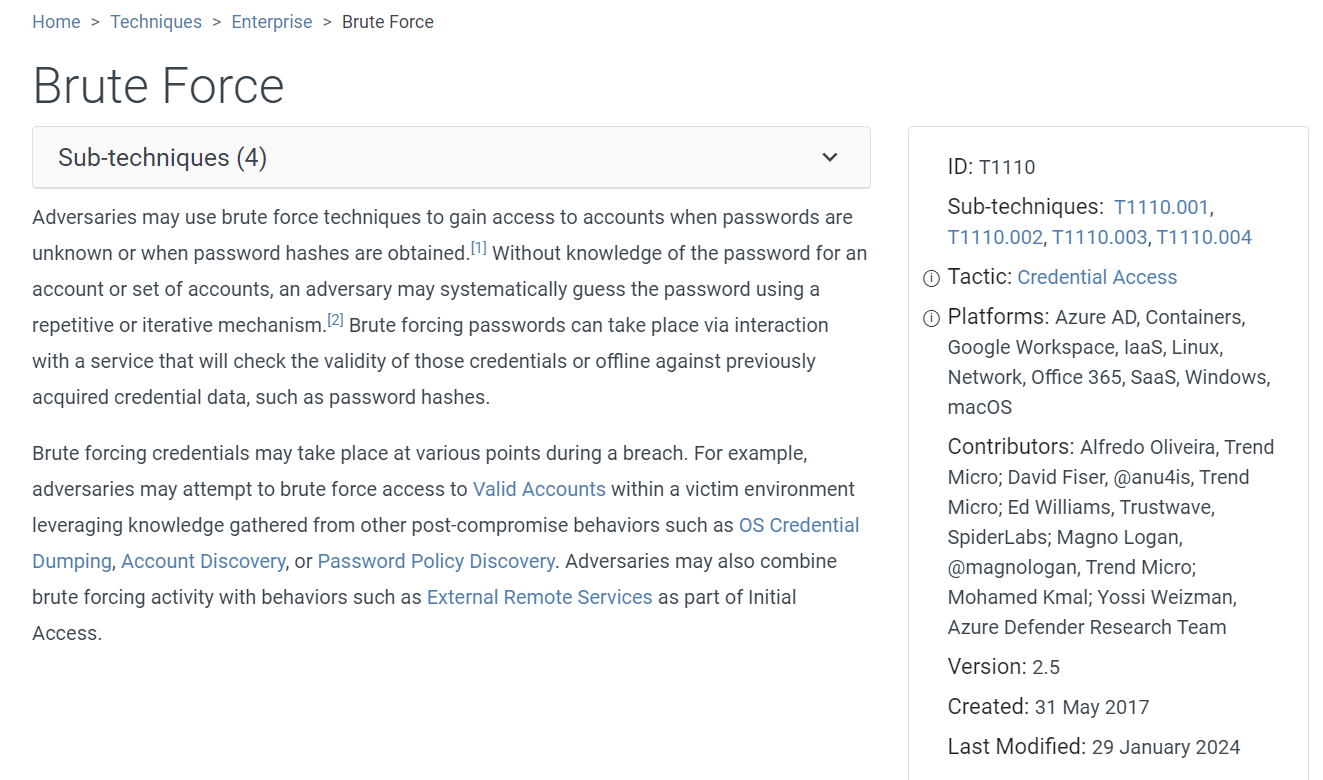This screenshot has width=1323, height=780.
Task: Open sub-technique T1110.002 link
Action: [x=994, y=237]
